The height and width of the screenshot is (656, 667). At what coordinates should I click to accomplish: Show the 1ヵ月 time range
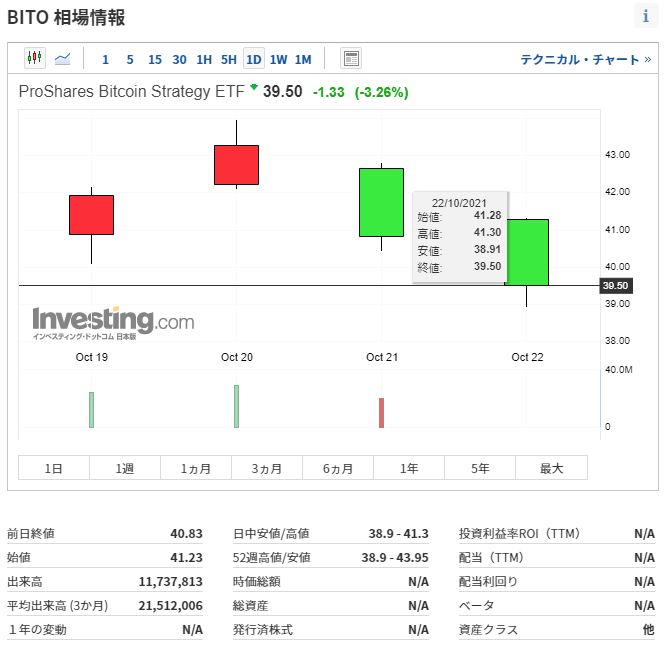pyautogui.click(x=196, y=468)
